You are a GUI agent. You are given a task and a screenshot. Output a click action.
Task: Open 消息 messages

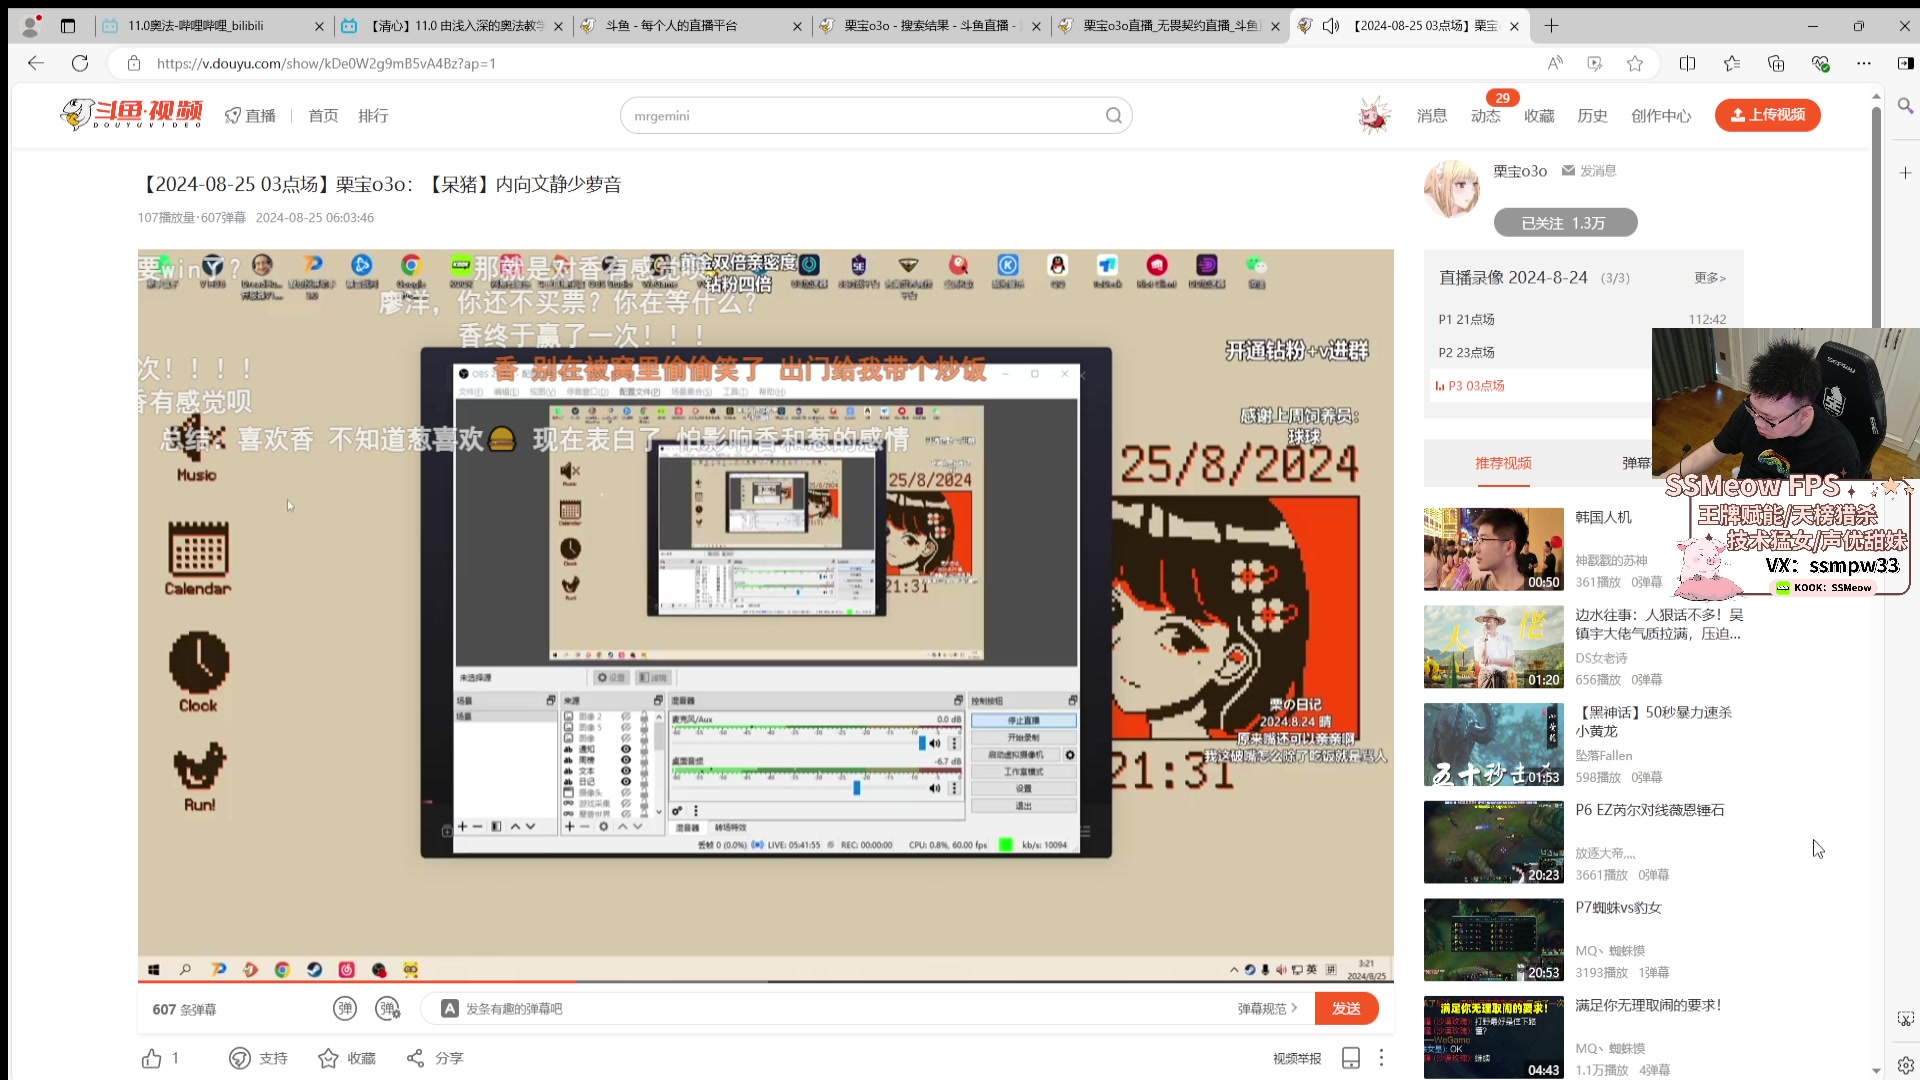pos(1432,116)
